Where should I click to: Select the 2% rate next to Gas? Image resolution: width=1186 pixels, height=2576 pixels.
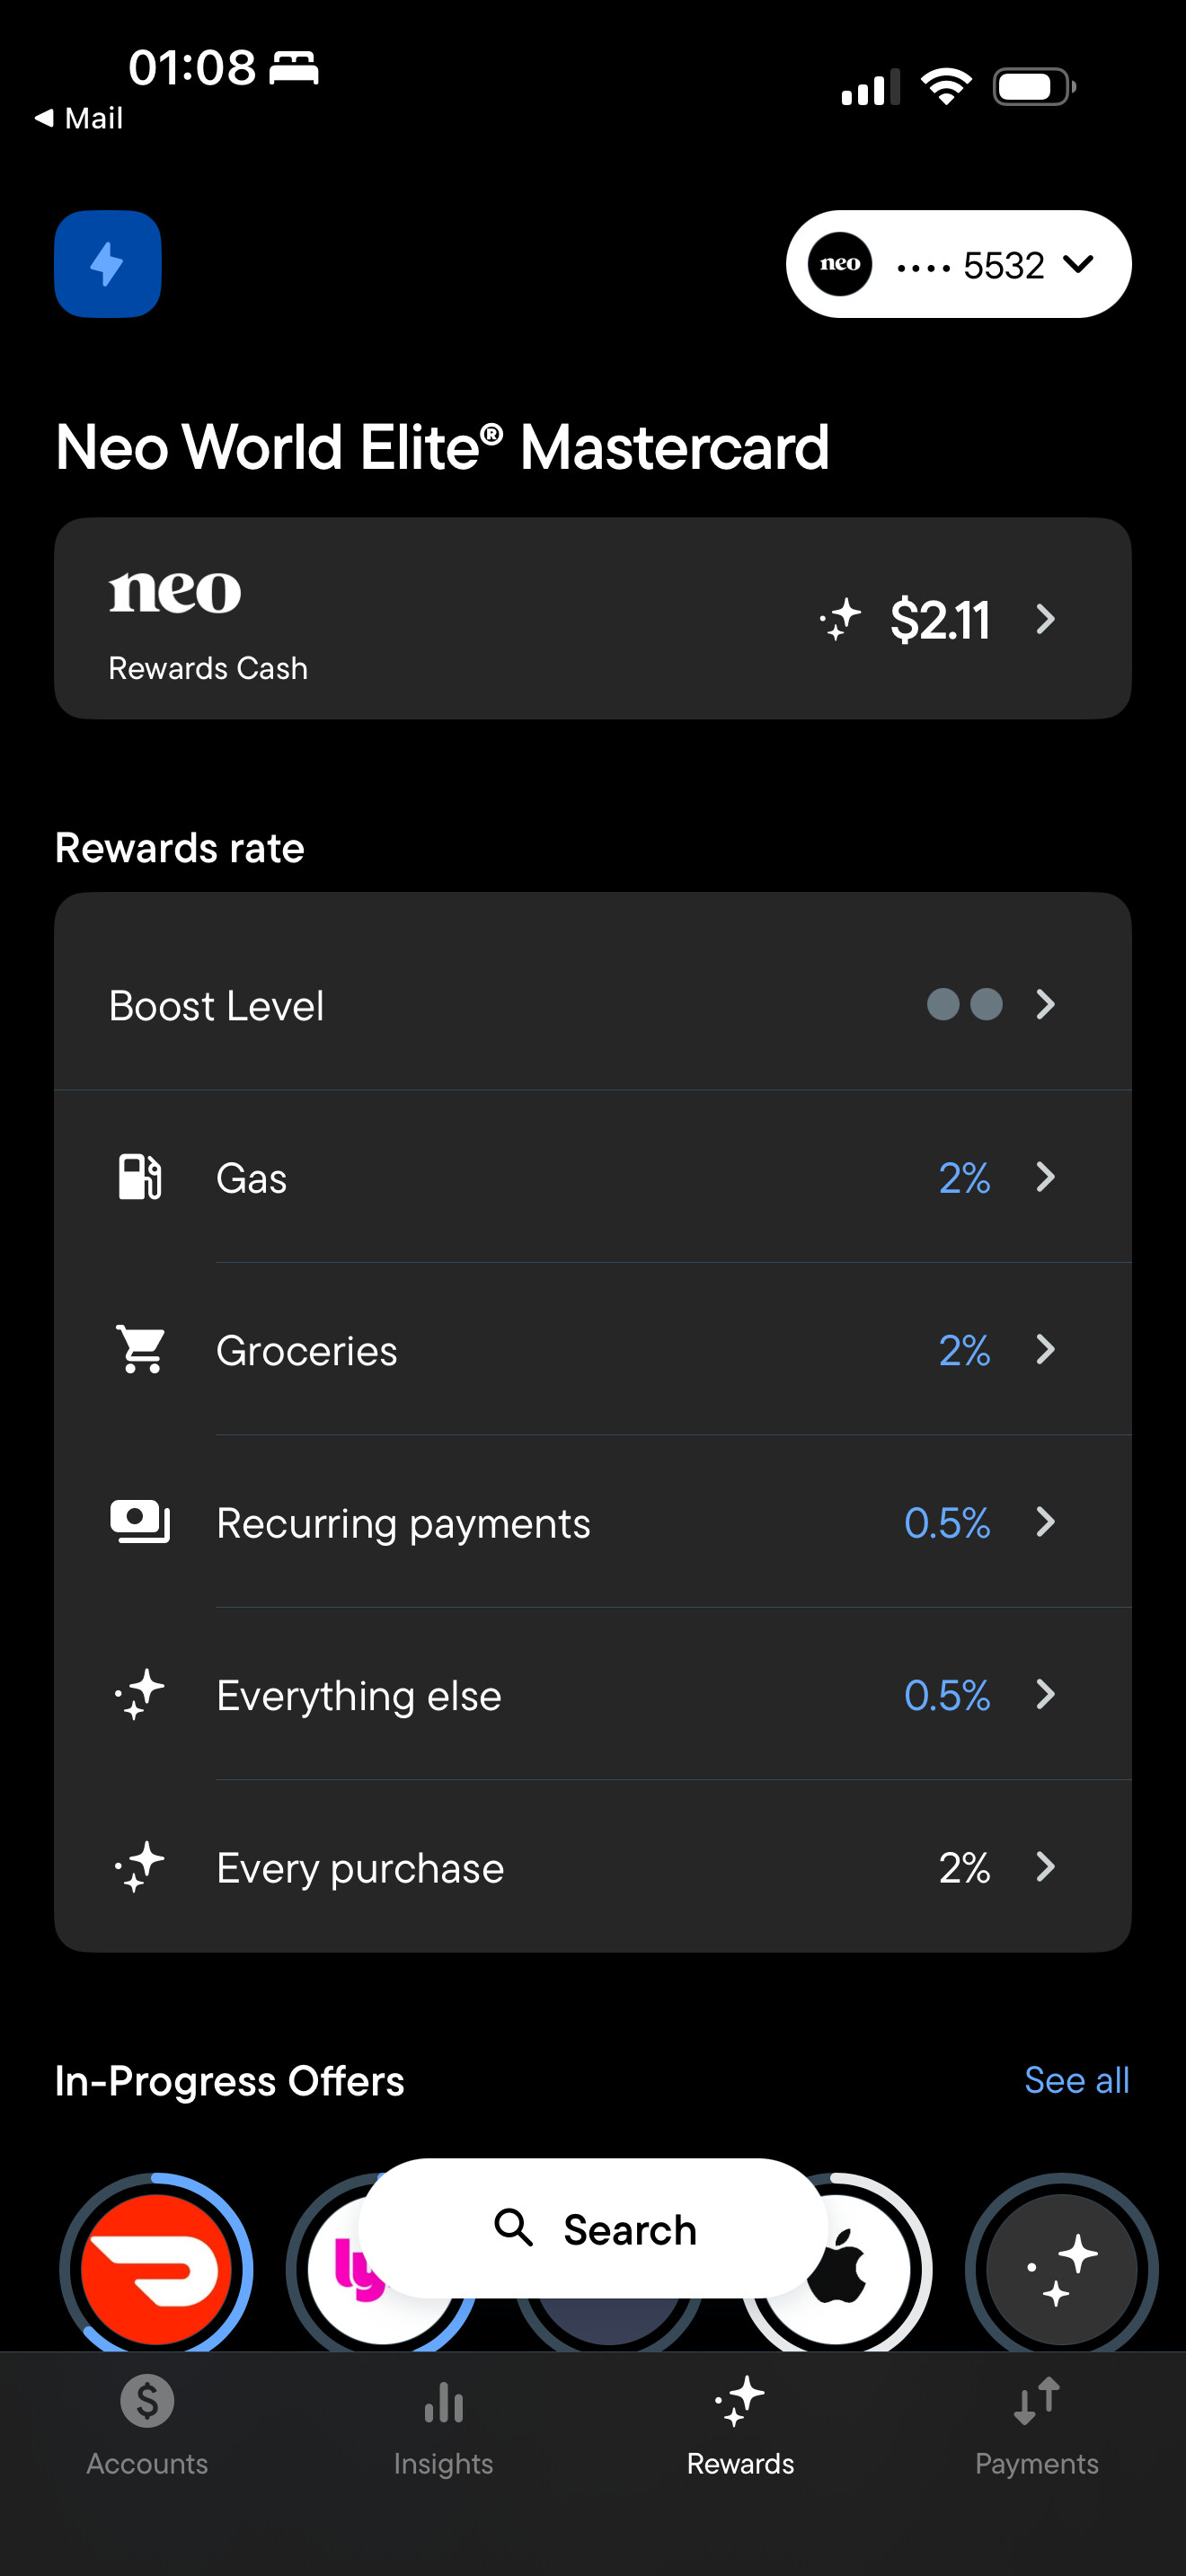(x=964, y=1178)
